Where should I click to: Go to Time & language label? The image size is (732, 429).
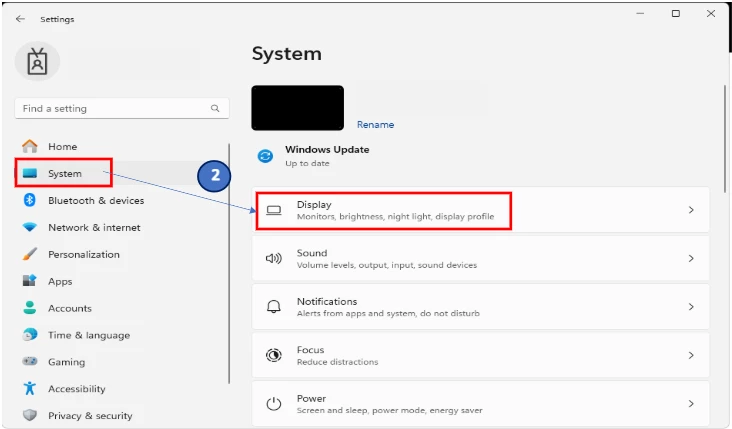tap(89, 335)
